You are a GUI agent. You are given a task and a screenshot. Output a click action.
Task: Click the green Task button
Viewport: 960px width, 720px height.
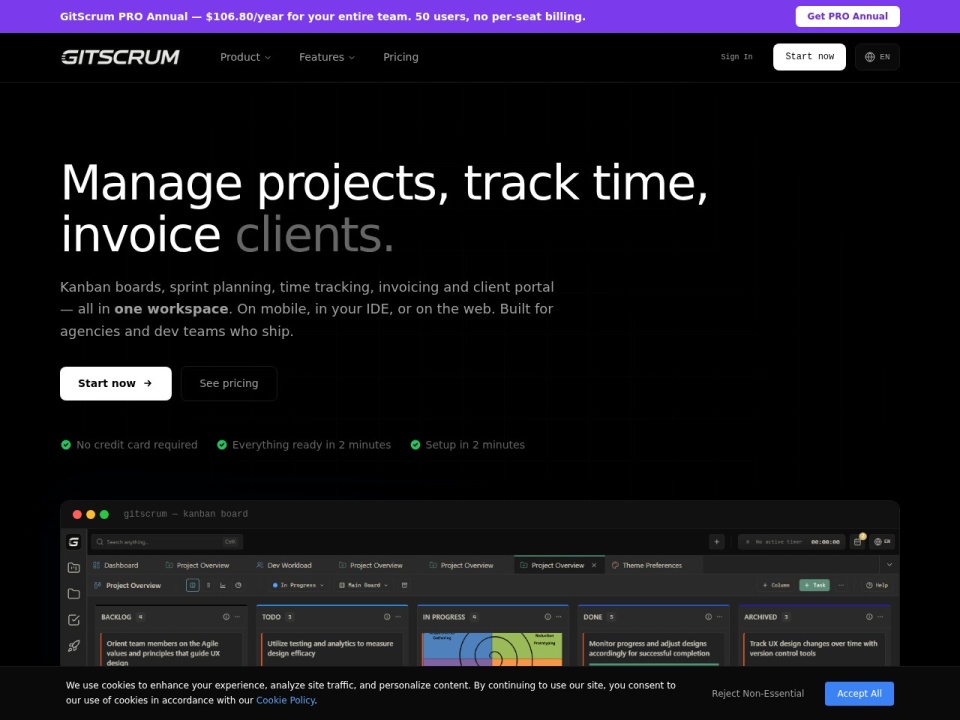click(x=814, y=585)
